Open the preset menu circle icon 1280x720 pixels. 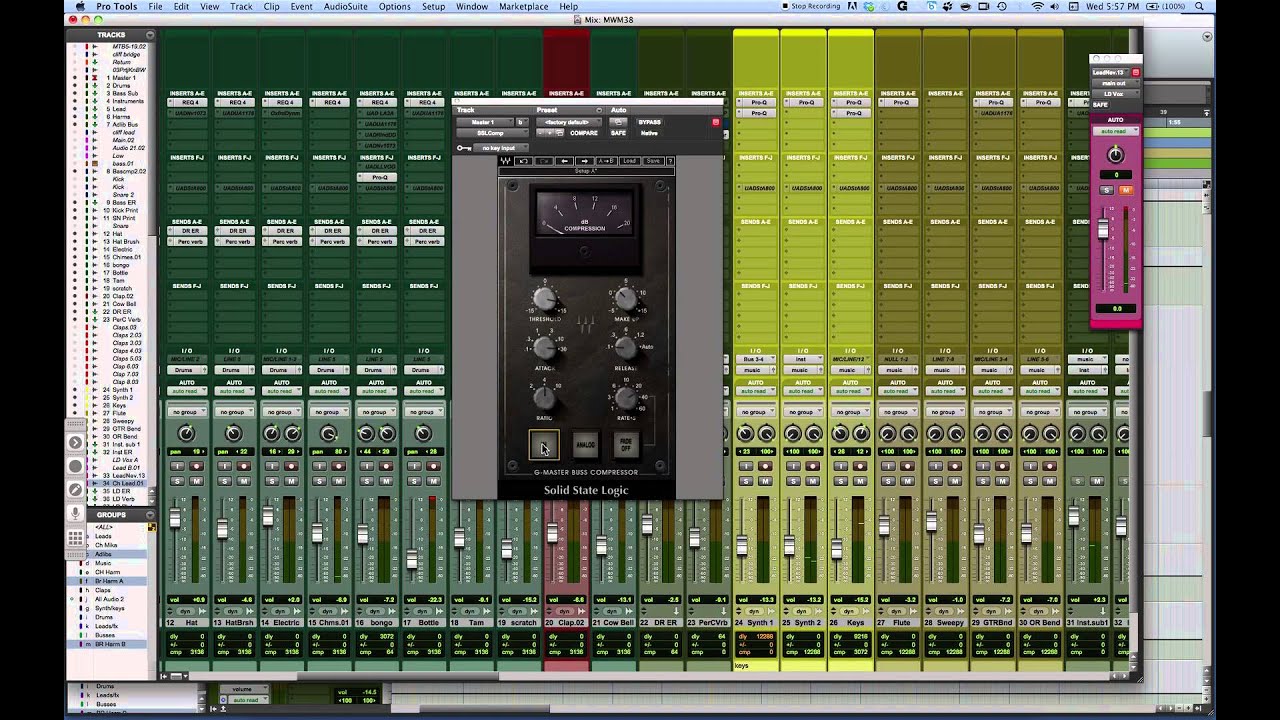point(599,110)
